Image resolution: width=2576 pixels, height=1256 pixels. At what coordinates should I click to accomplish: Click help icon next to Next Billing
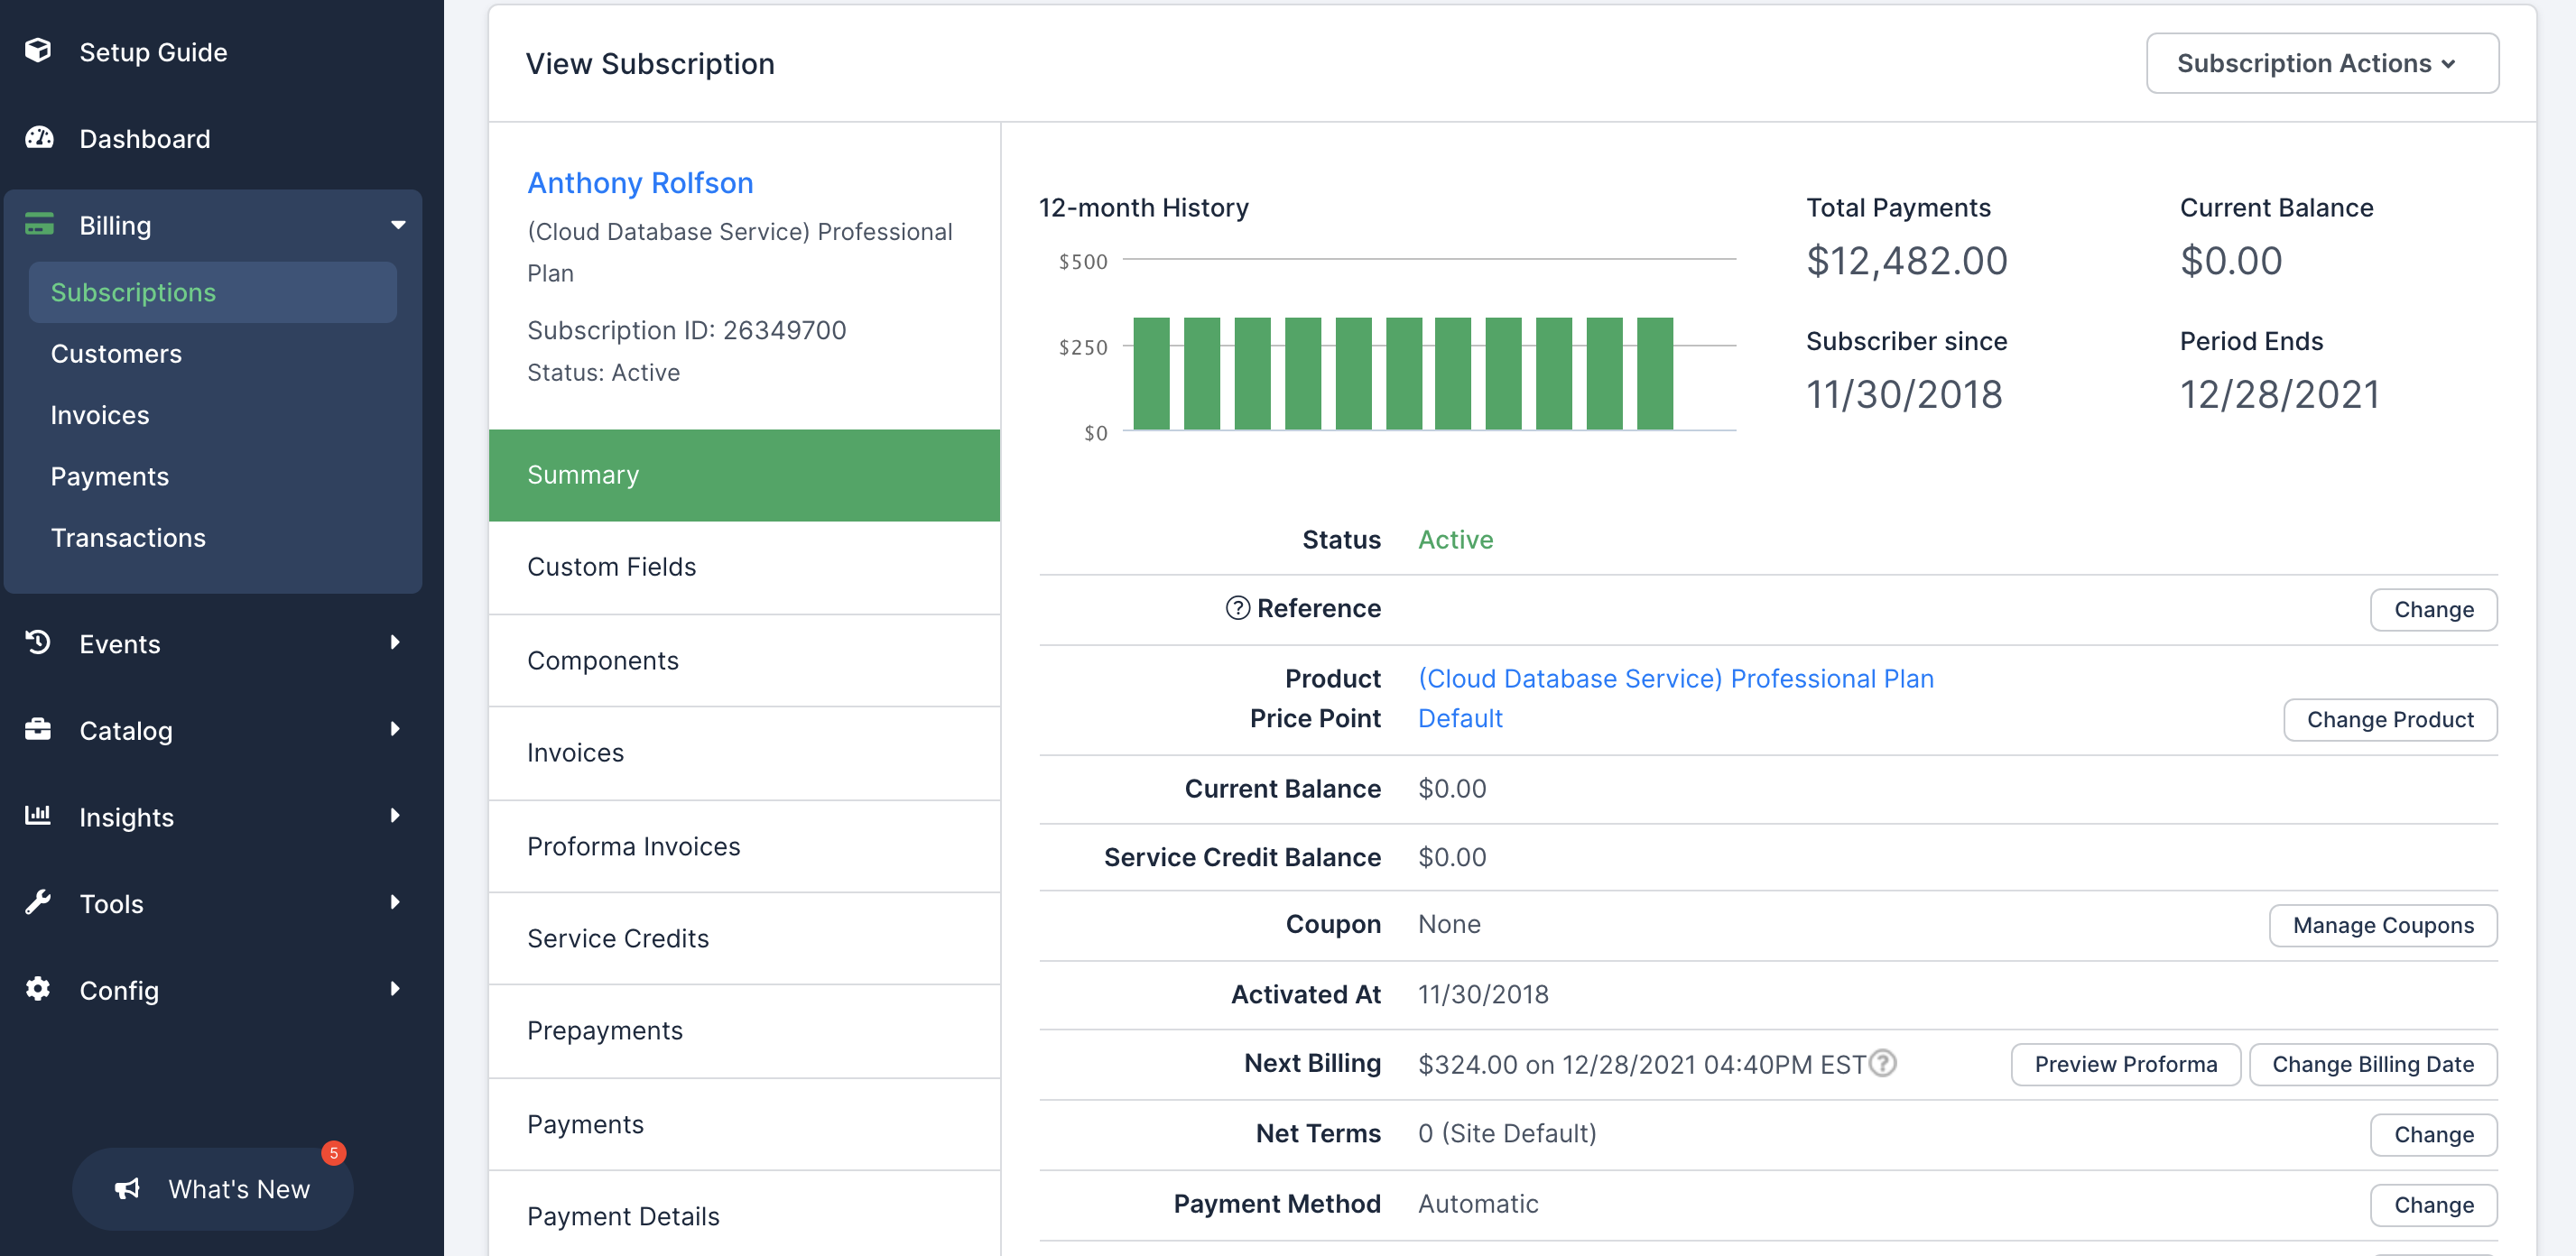(x=1882, y=1063)
